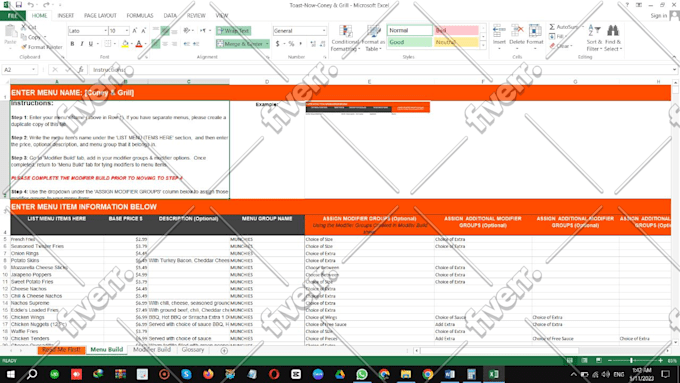Switch to the INSERT ribbon tab
Viewport: 680px width, 383px height.
coord(65,16)
